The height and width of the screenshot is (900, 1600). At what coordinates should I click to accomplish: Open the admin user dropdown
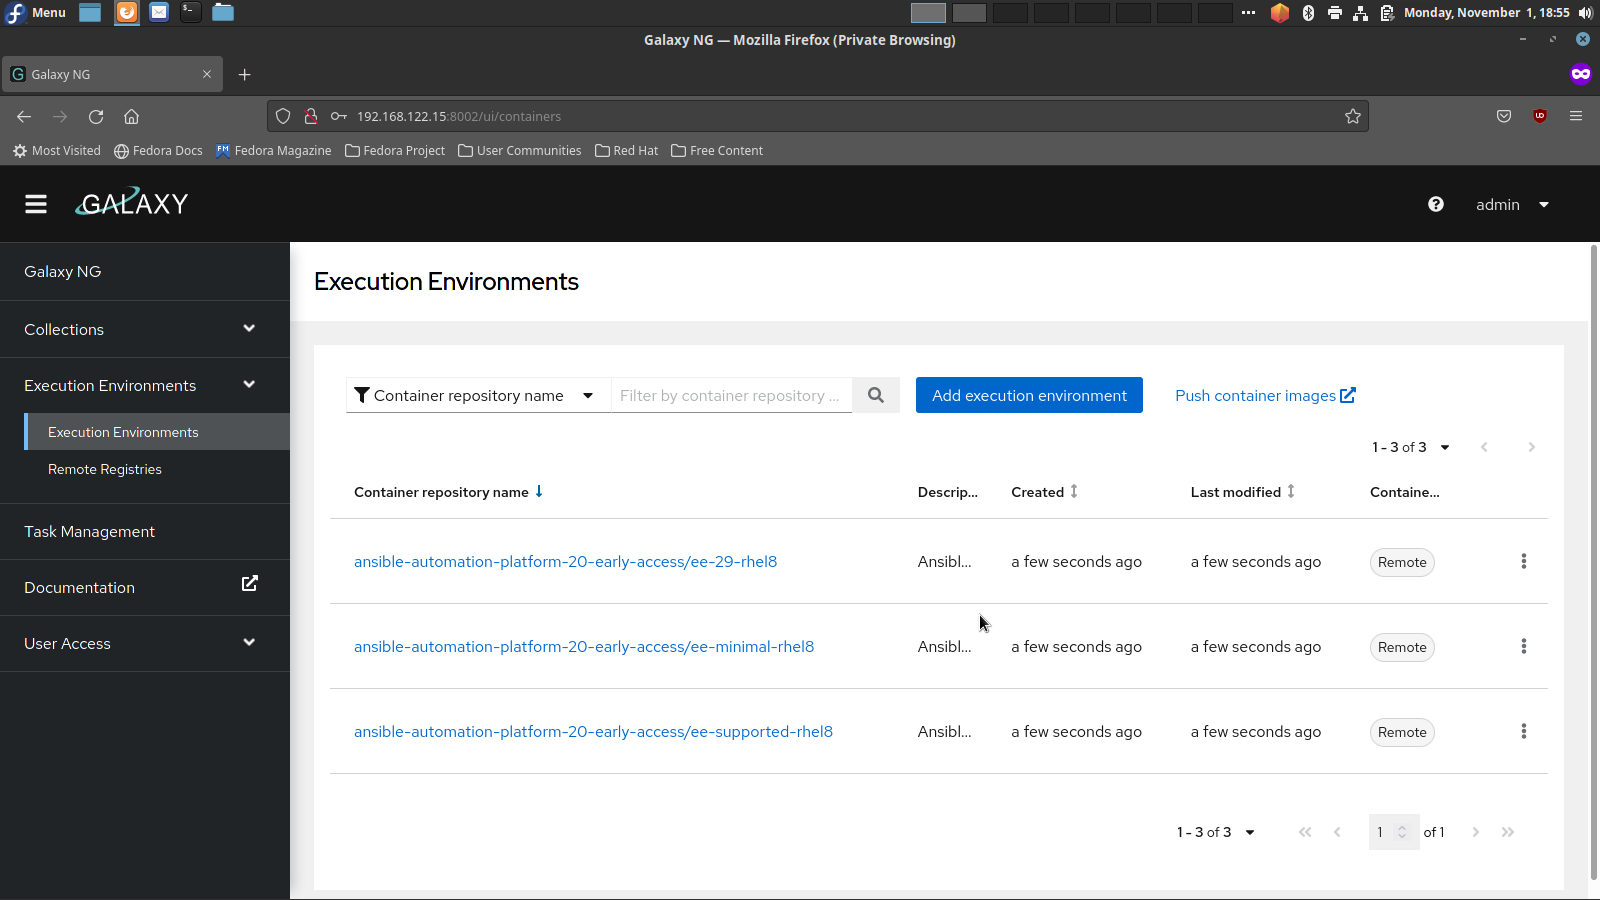click(1512, 204)
